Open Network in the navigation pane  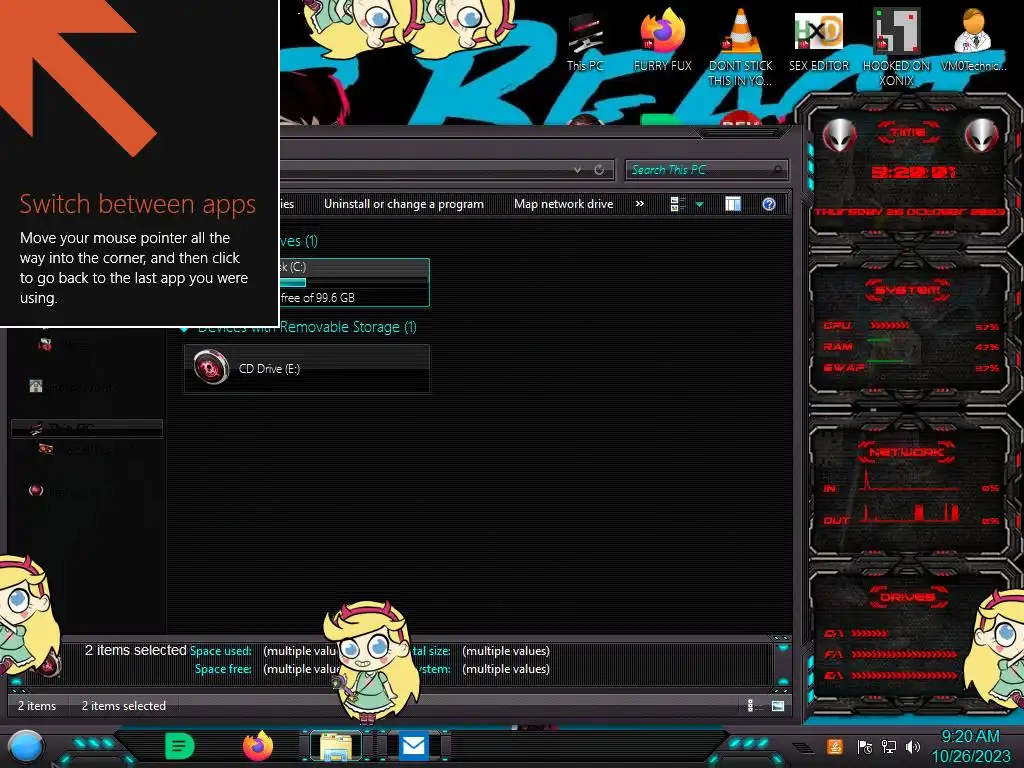(63, 490)
